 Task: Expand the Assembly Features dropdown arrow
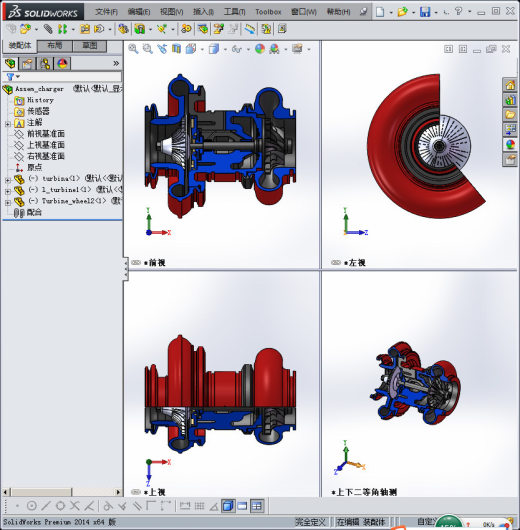150,30
